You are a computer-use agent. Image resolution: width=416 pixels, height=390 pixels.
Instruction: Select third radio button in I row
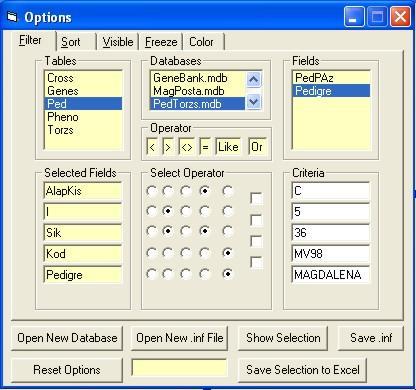(186, 211)
